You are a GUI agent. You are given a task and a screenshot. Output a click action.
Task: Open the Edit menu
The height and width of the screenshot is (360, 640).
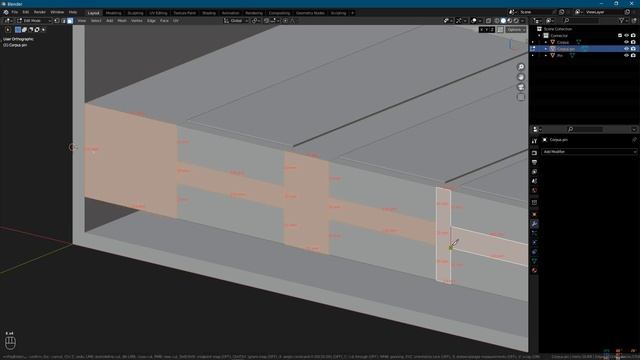click(x=26, y=12)
